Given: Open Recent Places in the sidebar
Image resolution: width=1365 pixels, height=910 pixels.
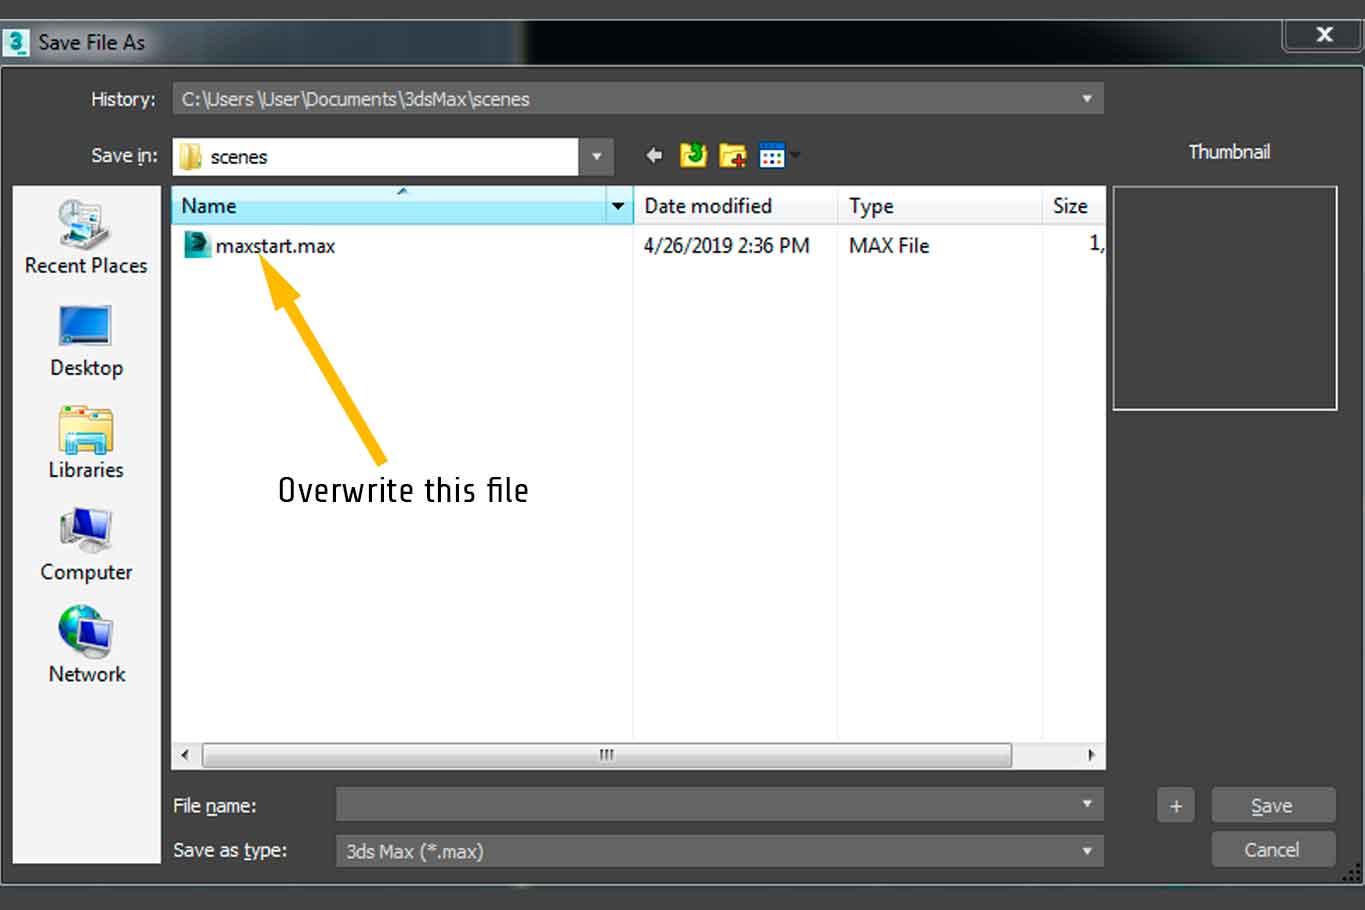Looking at the screenshot, I should coord(86,238).
